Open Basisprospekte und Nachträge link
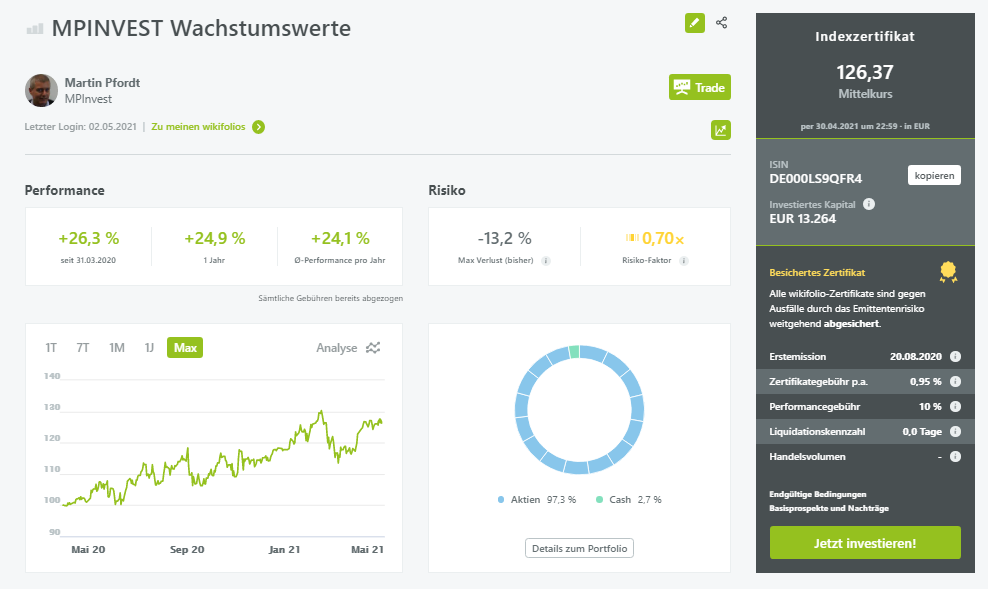988x589 pixels. tap(829, 508)
